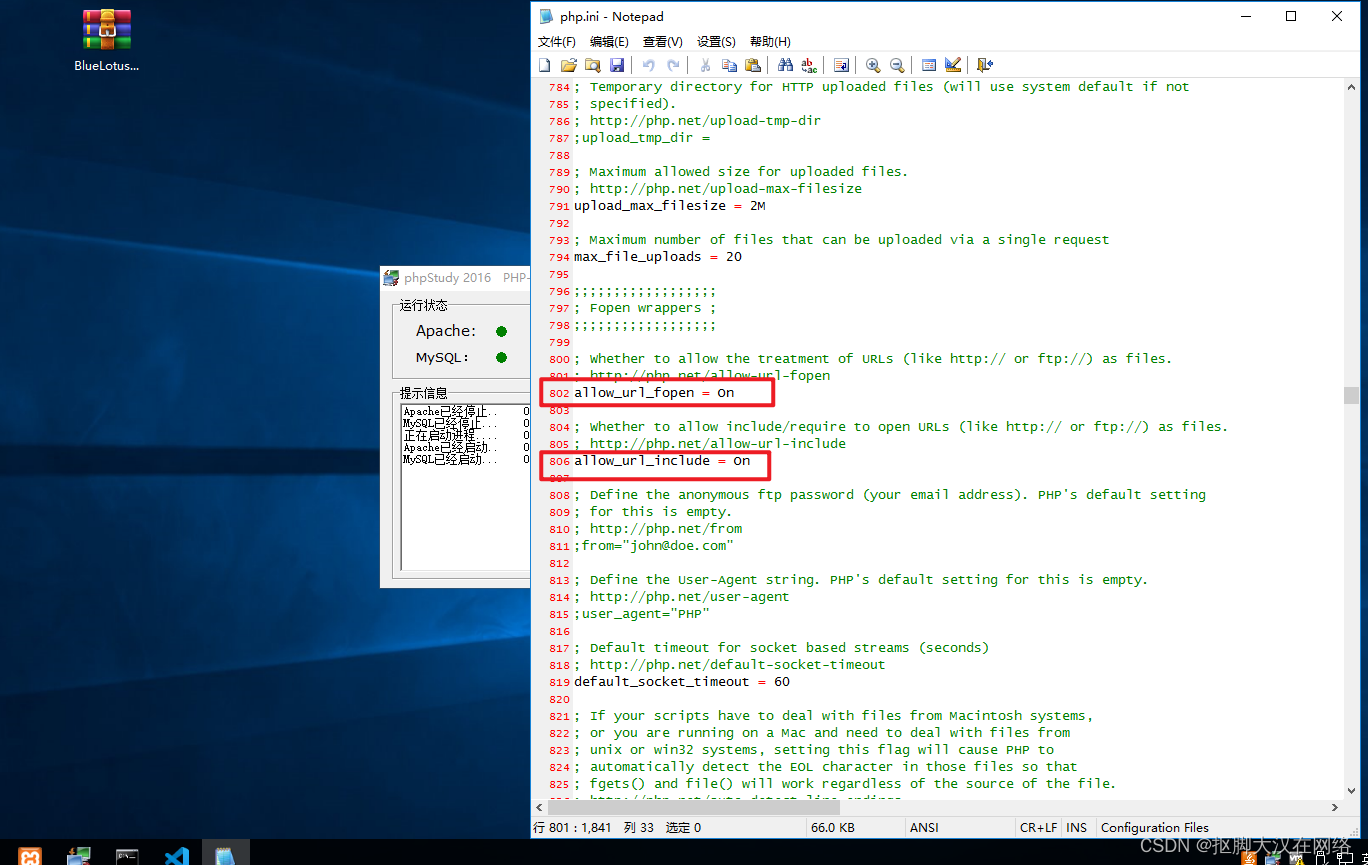Viewport: 1368px width, 865px height.
Task: Open XAMPP from the taskbar
Action: point(30,856)
